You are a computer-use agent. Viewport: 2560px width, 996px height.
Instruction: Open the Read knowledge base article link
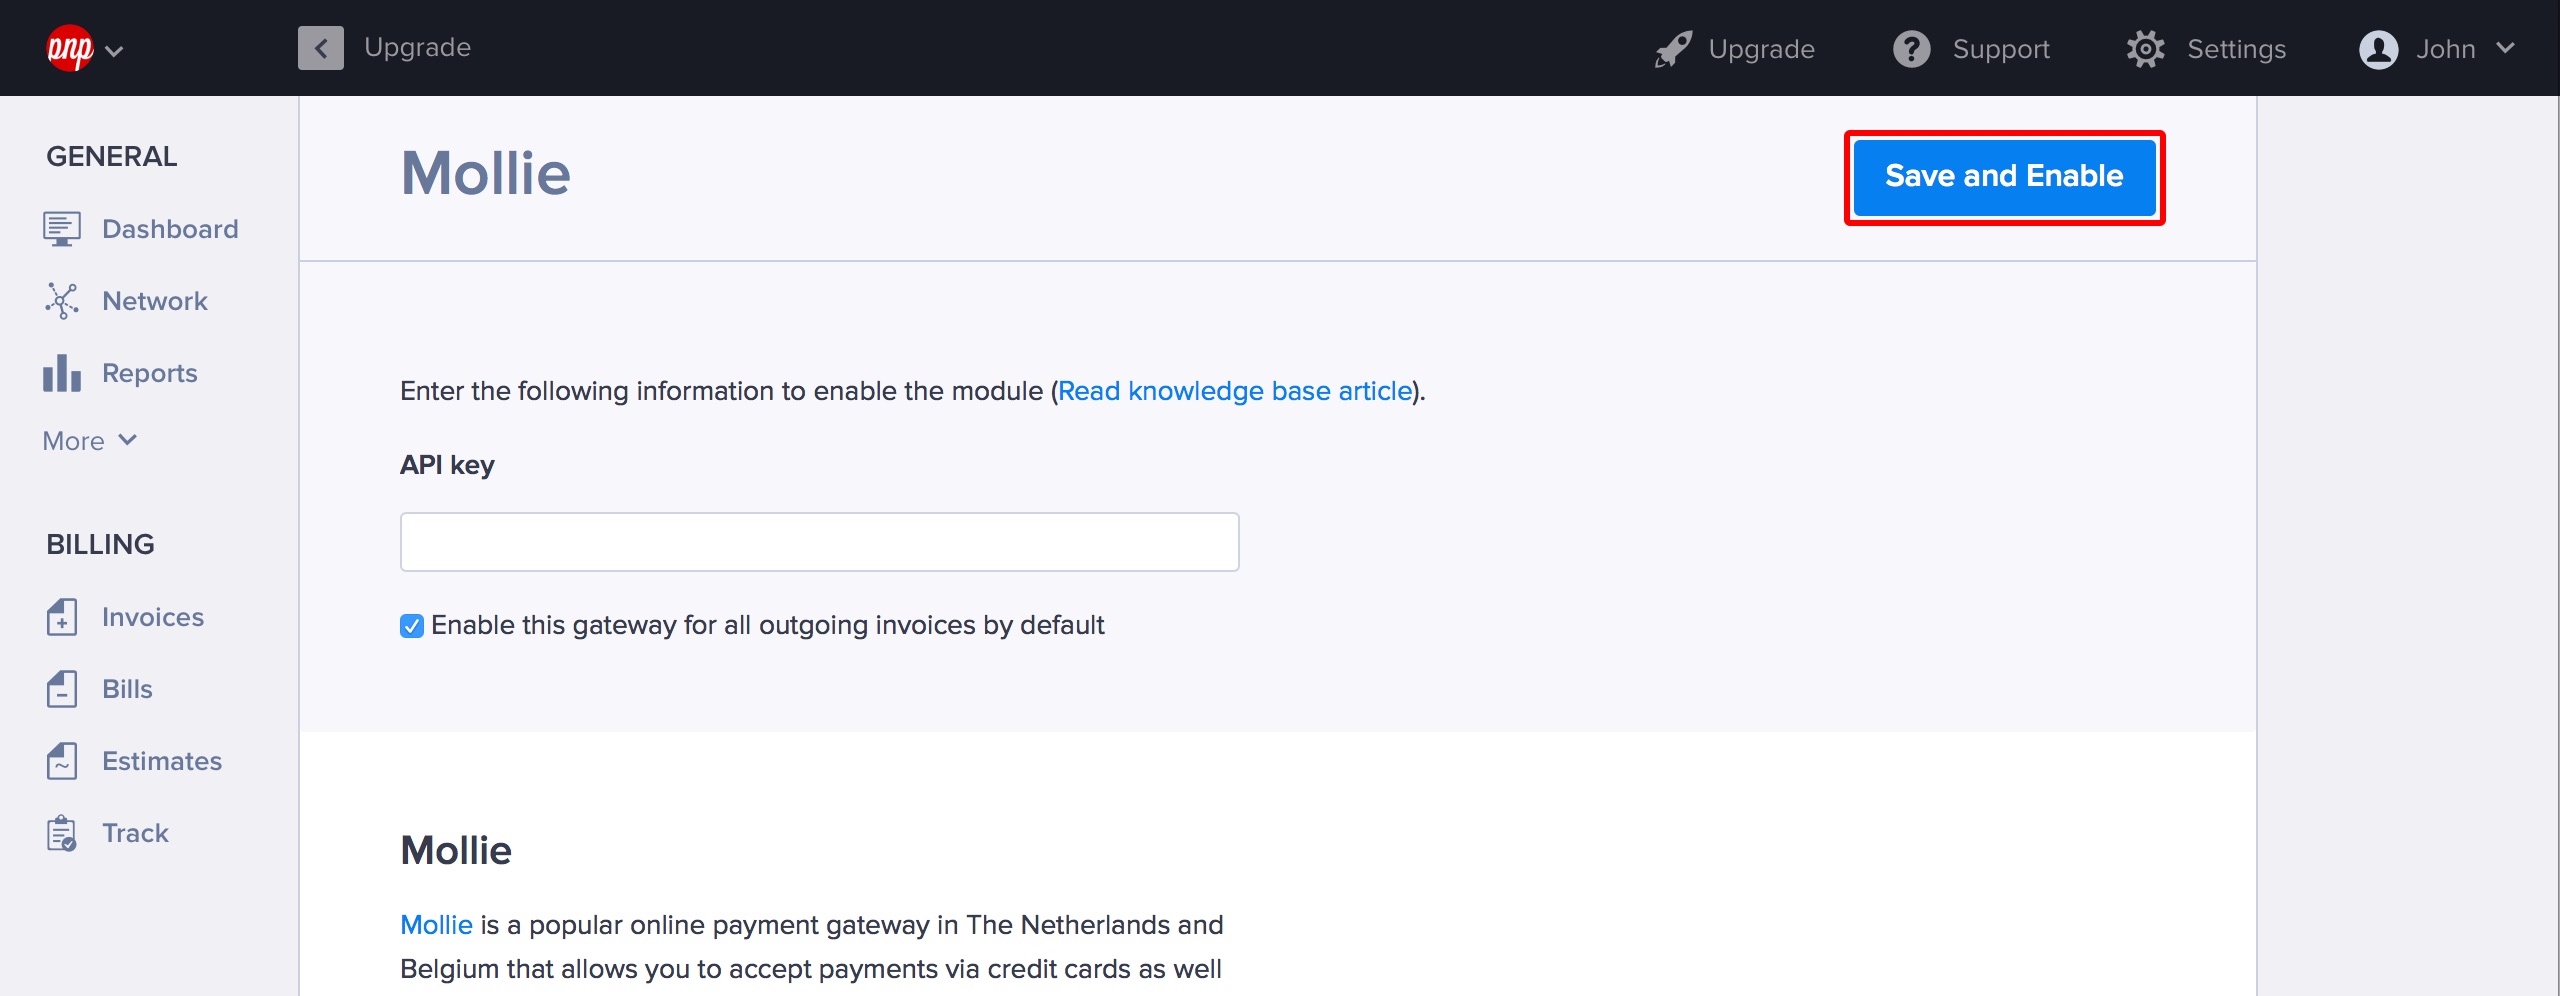pyautogui.click(x=1234, y=391)
